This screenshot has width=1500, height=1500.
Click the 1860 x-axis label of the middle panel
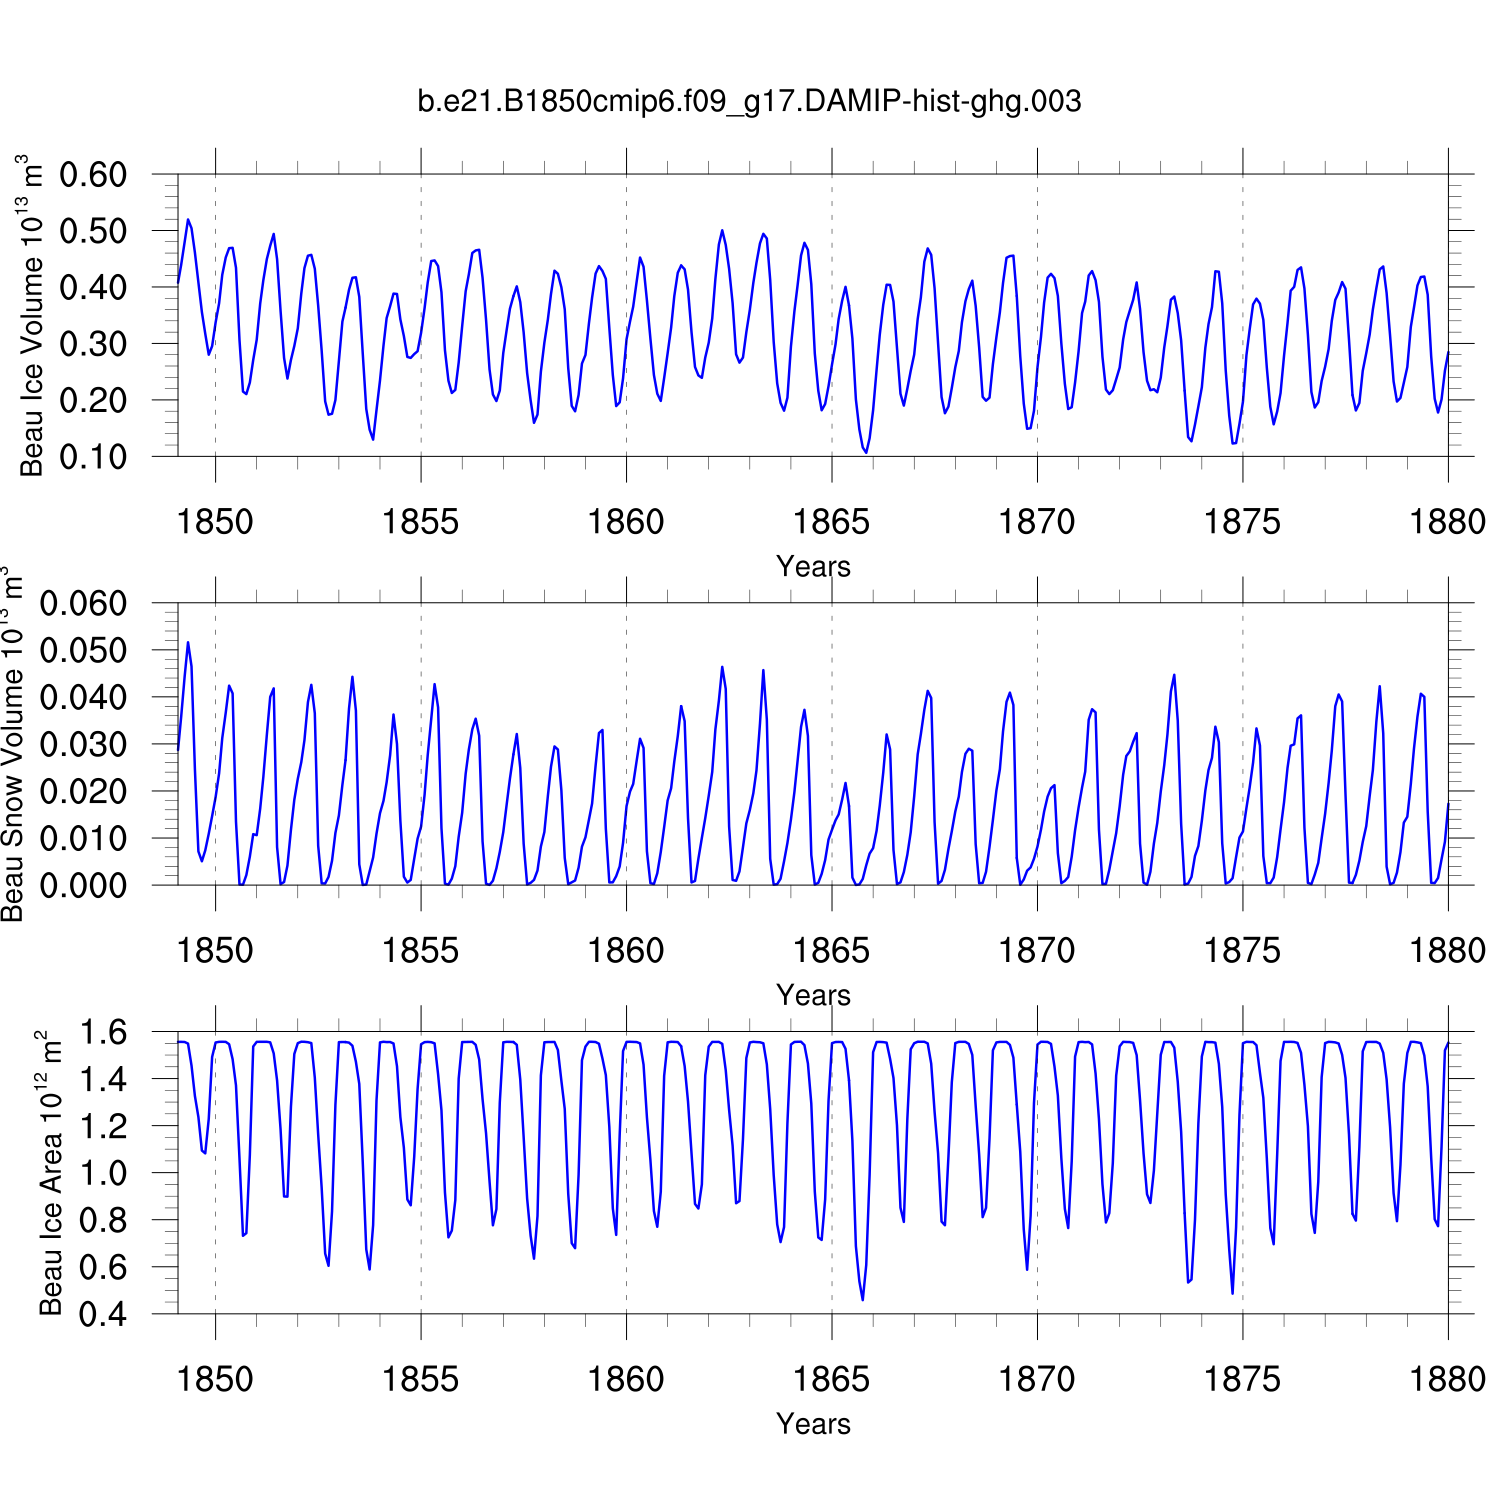pos(626,950)
